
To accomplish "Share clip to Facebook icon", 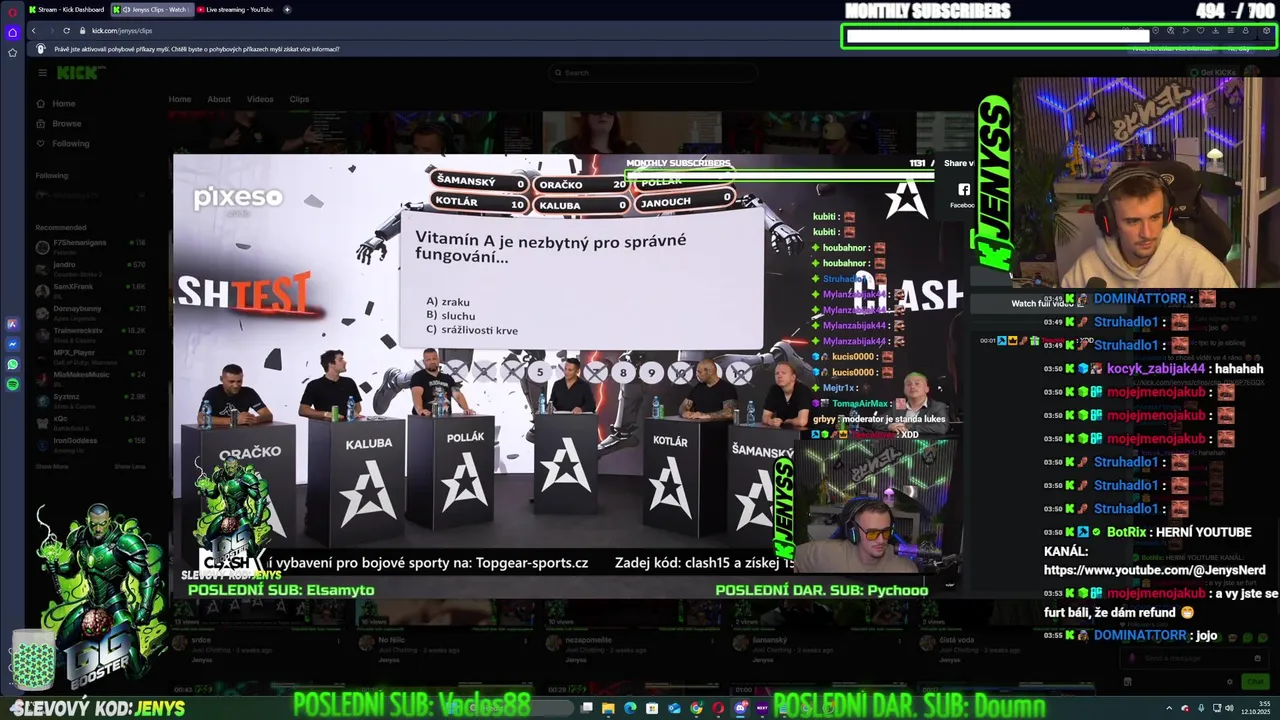I will pyautogui.click(x=964, y=189).
